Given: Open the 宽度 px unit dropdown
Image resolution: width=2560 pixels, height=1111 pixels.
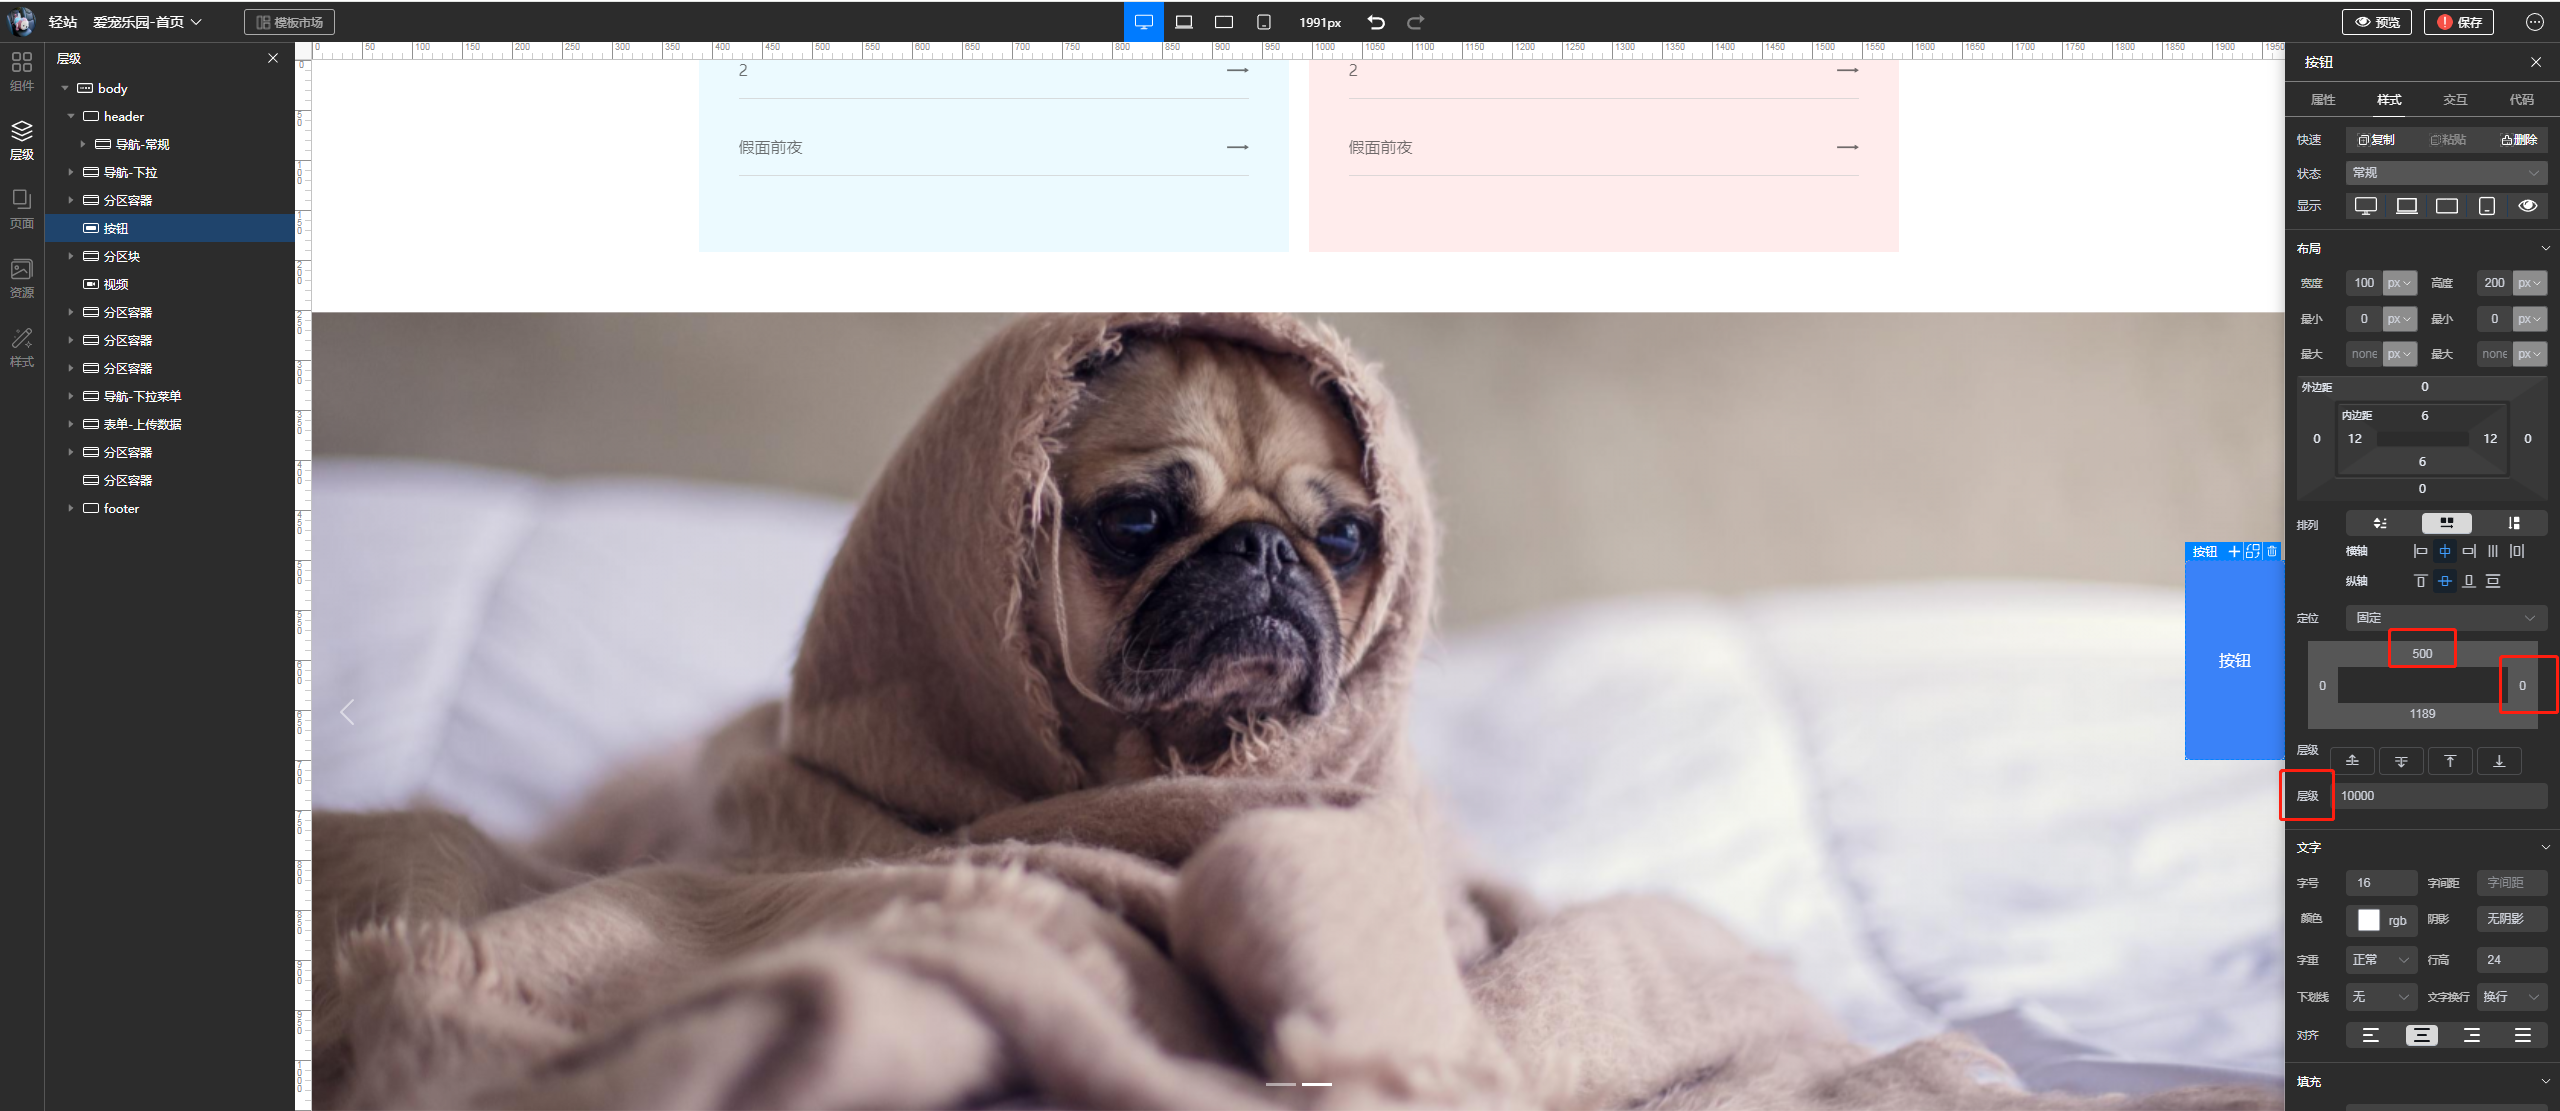Looking at the screenshot, I should point(2400,283).
